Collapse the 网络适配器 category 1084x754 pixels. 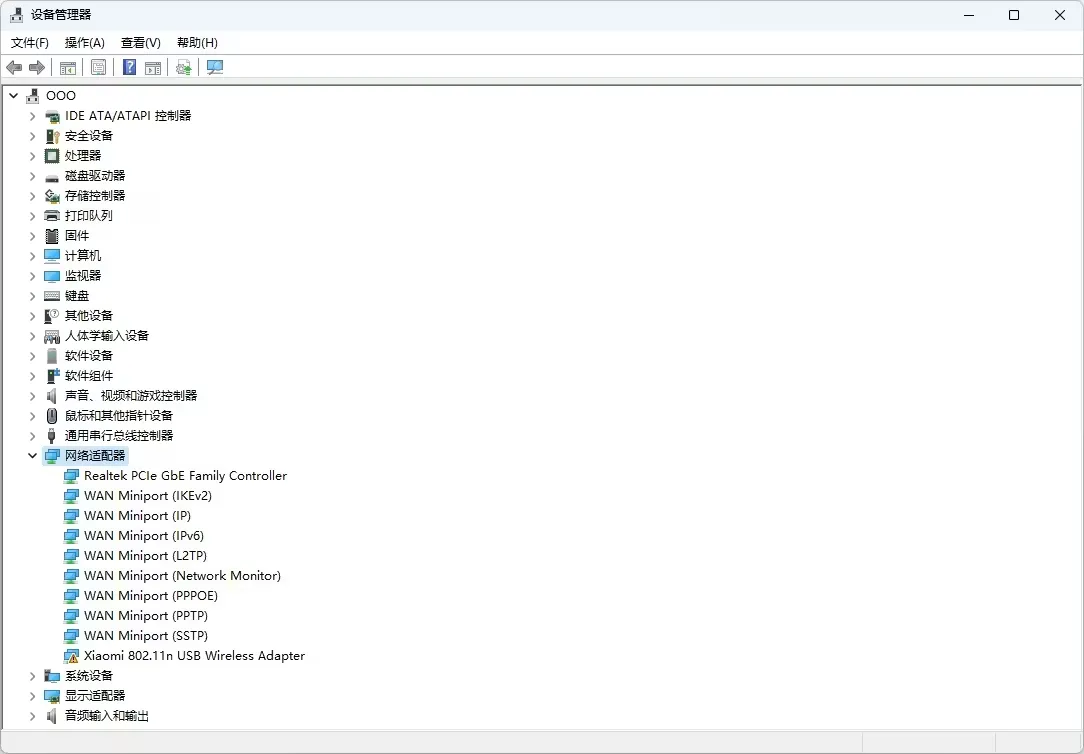coord(33,456)
